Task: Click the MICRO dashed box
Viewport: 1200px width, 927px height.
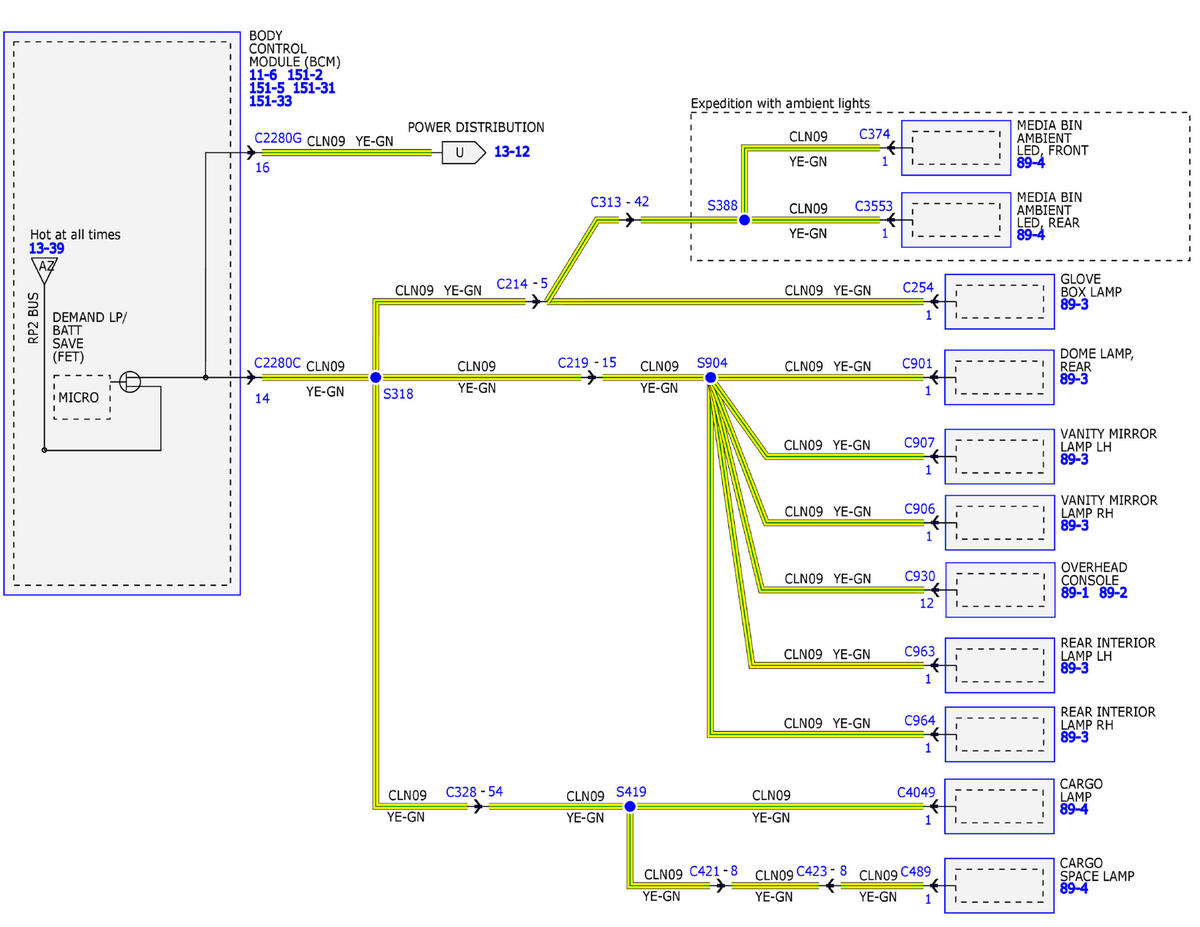Action: pyautogui.click(x=82, y=397)
